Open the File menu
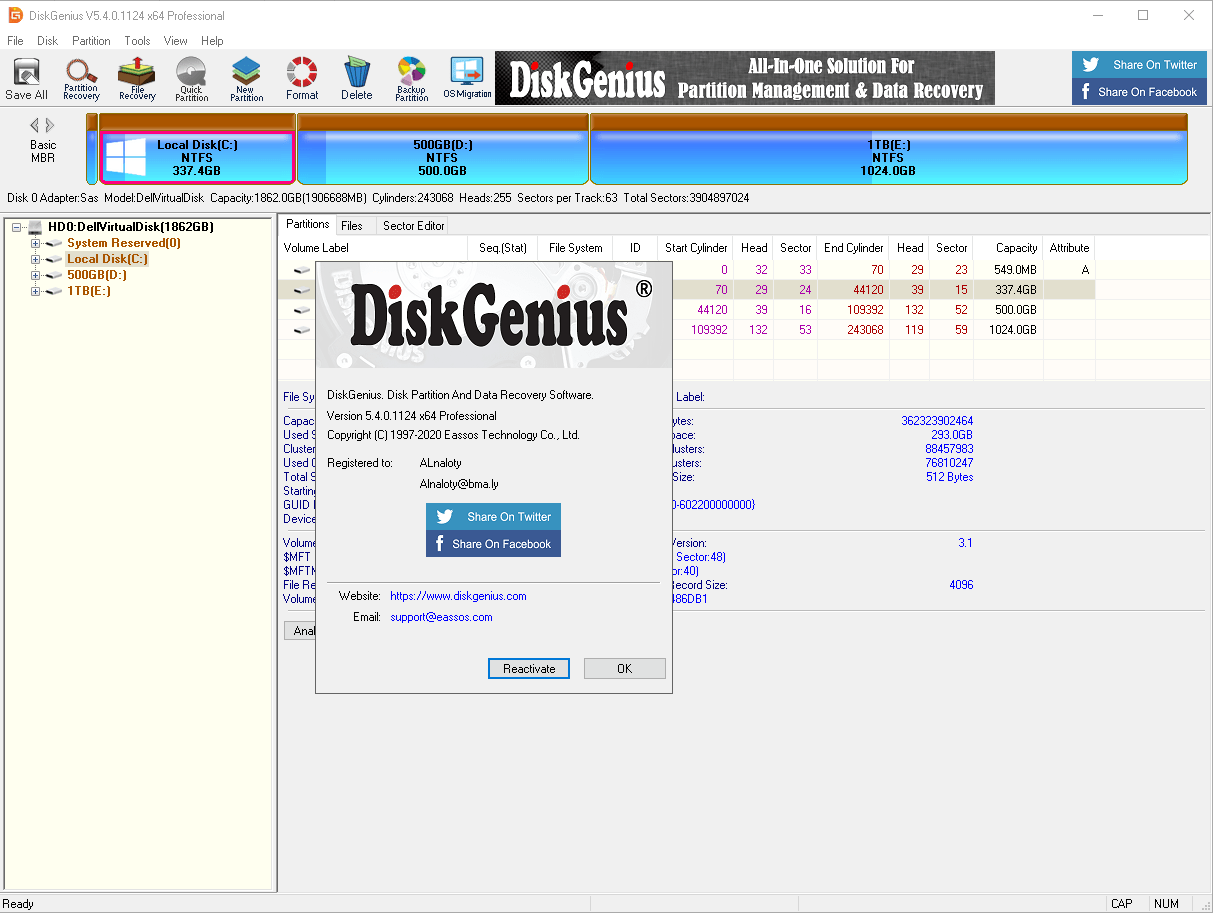1215x915 pixels. pos(15,41)
